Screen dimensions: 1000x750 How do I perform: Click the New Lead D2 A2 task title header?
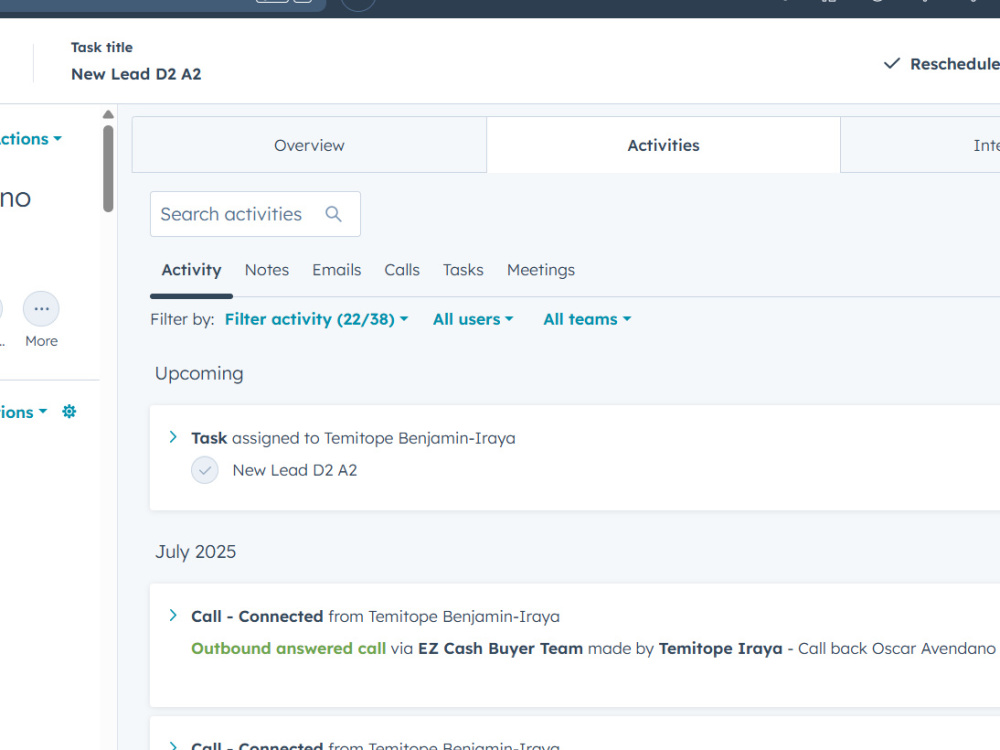136,74
